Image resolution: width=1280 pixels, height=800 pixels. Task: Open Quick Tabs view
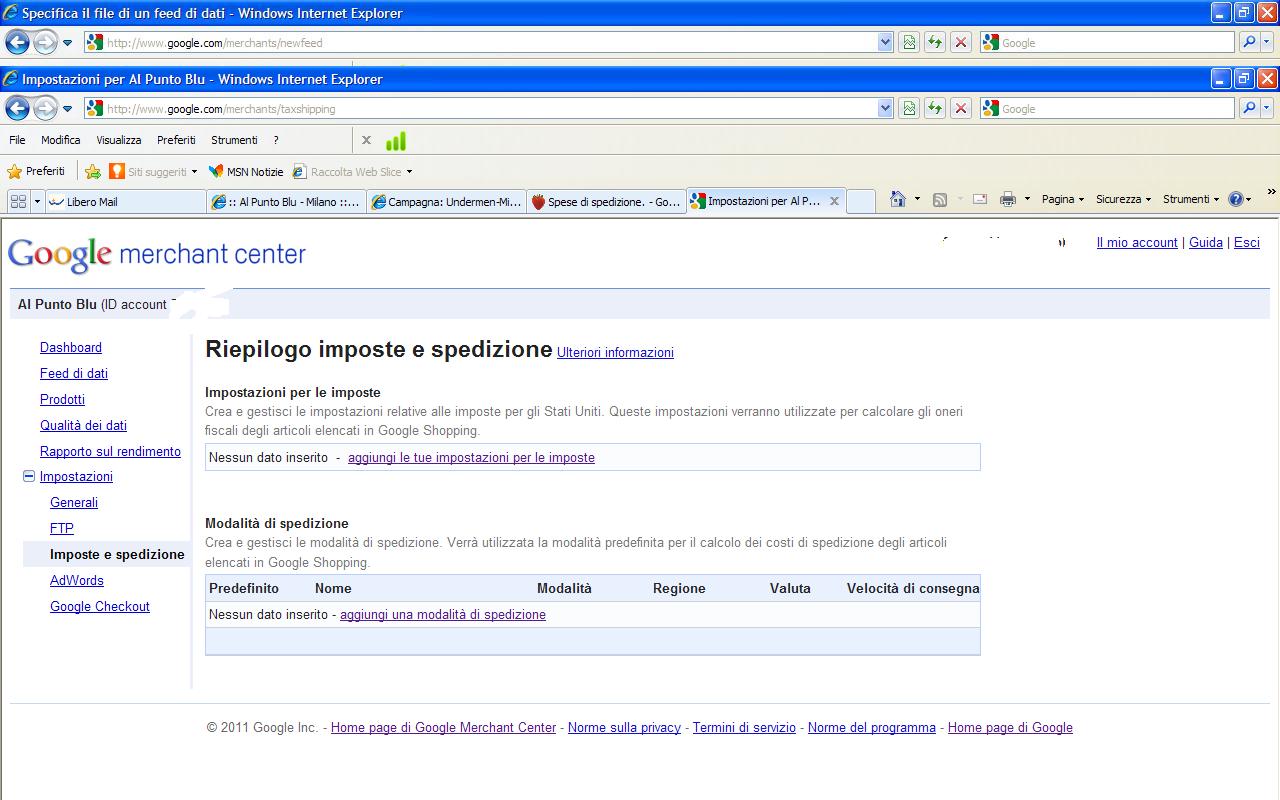[x=18, y=201]
